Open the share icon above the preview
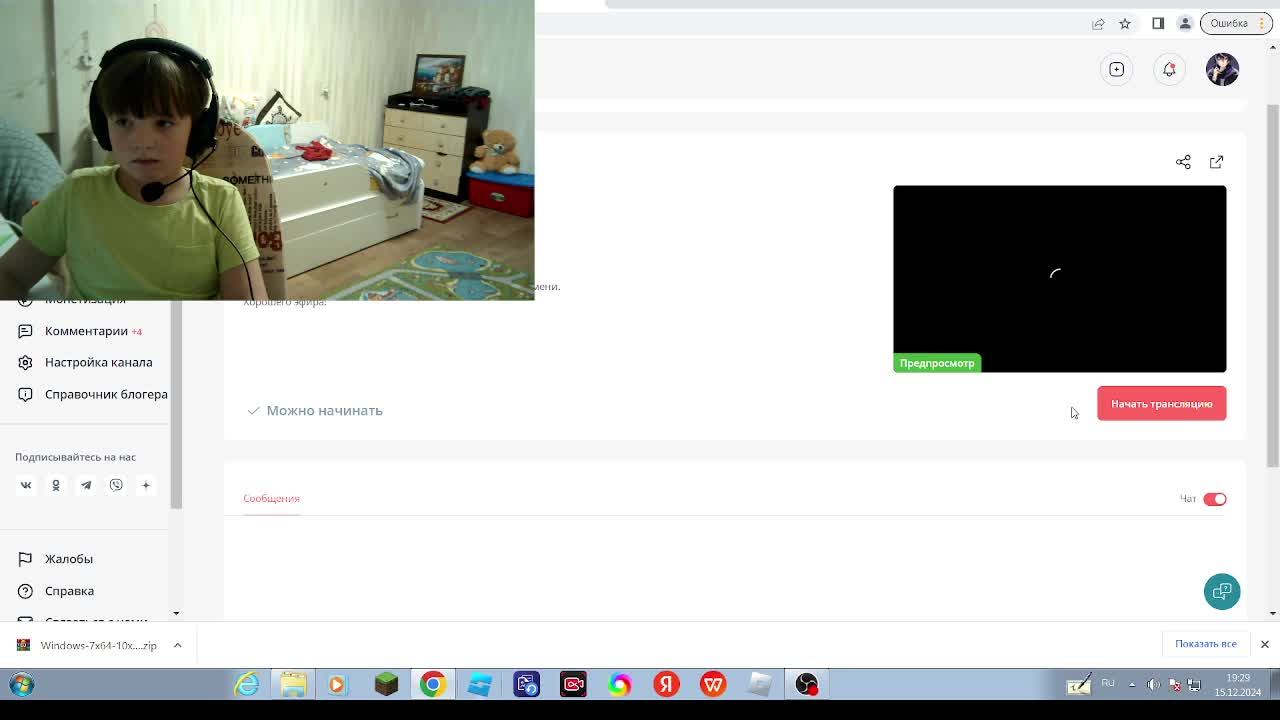The height and width of the screenshot is (720, 1280). pyautogui.click(x=1183, y=162)
